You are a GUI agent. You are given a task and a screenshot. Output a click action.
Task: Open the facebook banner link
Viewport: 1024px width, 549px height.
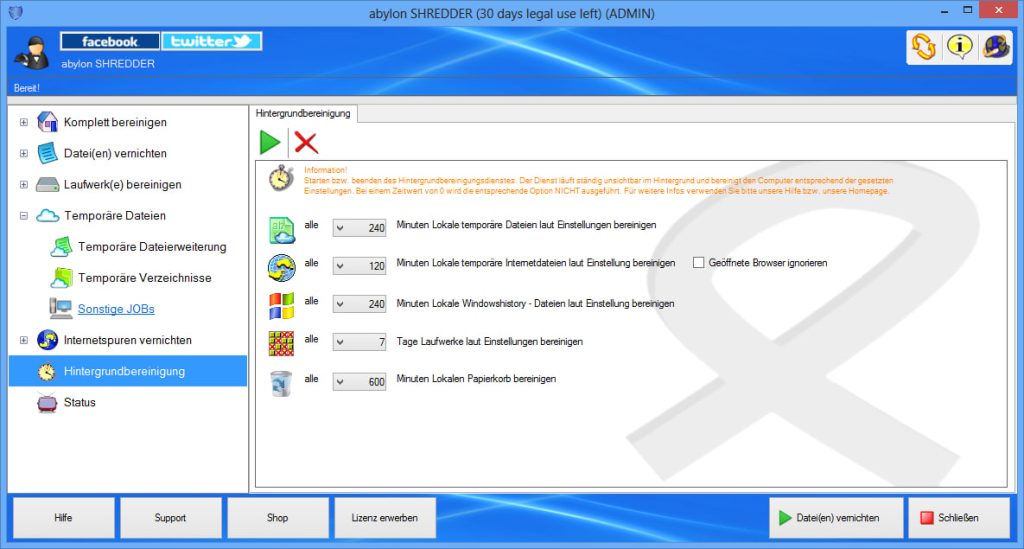pyautogui.click(x=110, y=41)
